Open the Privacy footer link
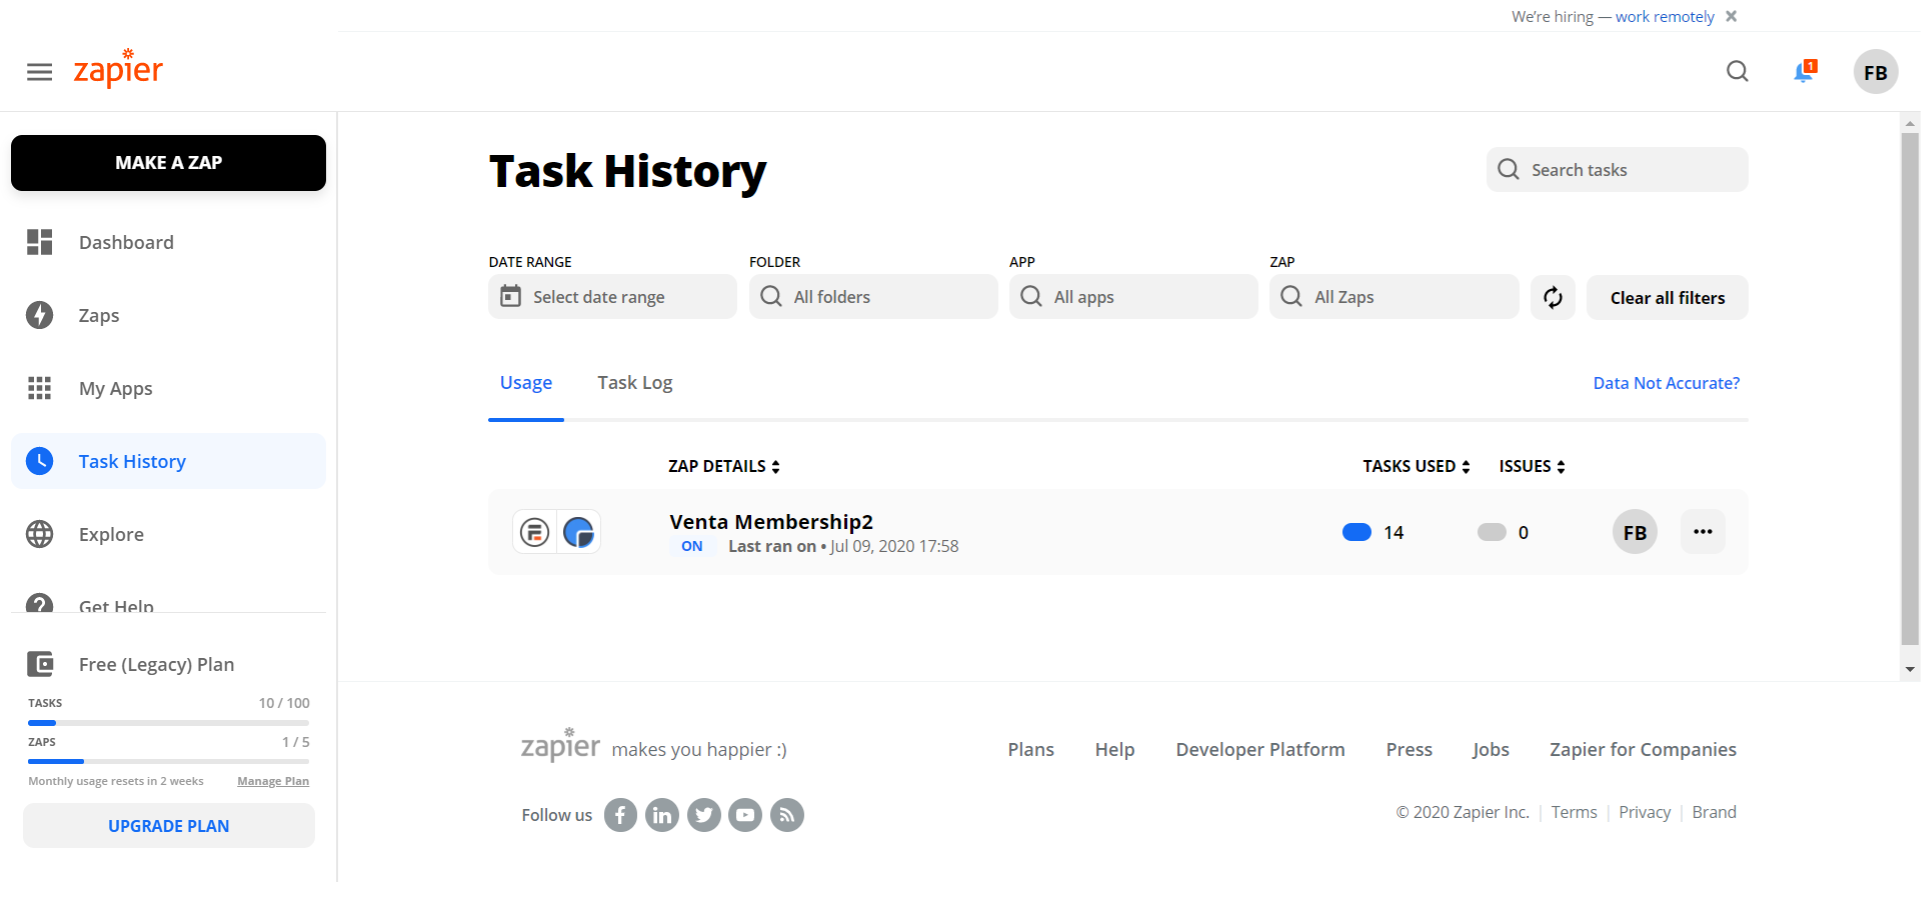Viewport: 1932px width, 901px height. [x=1644, y=812]
